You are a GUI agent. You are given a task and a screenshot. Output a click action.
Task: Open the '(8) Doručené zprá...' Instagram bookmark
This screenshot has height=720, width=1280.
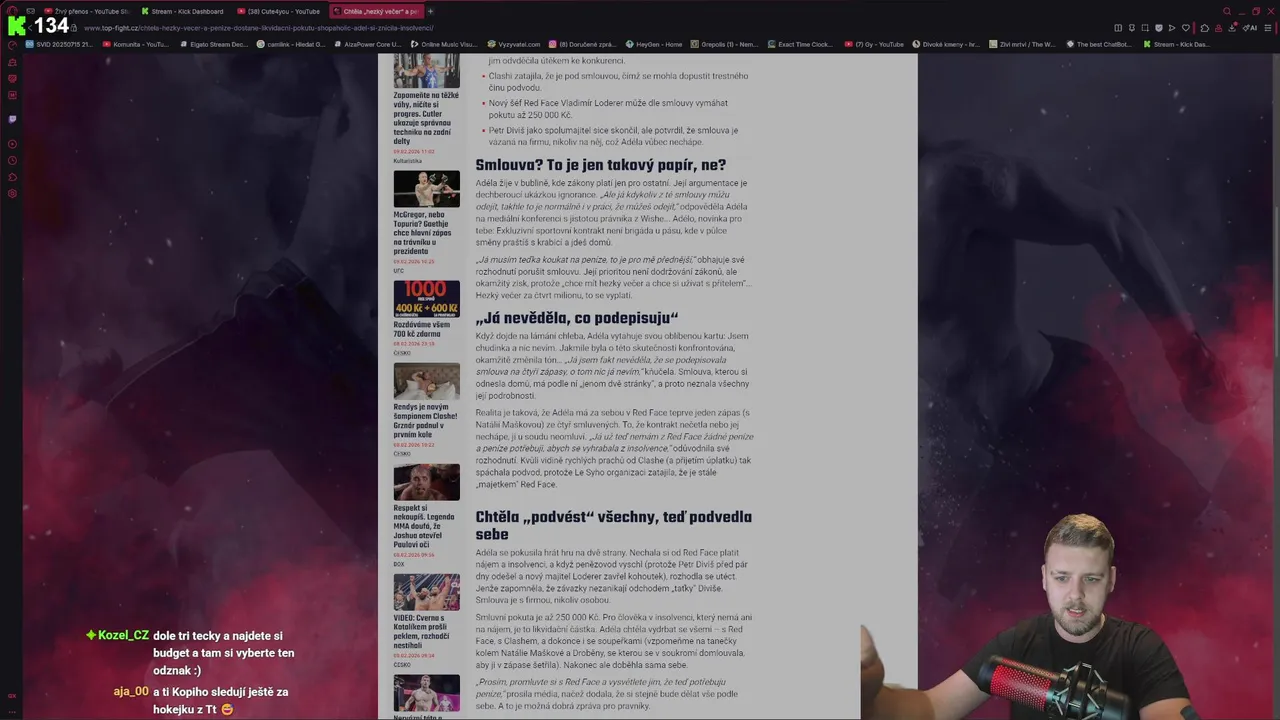(x=582, y=44)
